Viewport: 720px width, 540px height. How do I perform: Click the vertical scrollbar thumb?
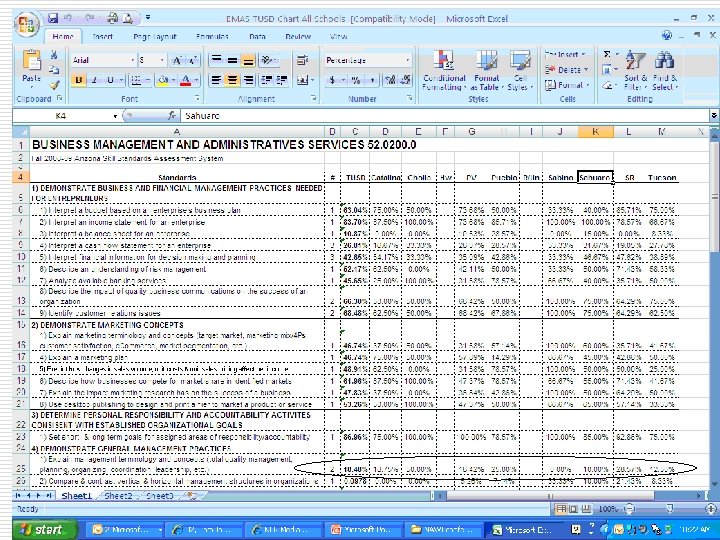tap(714, 197)
